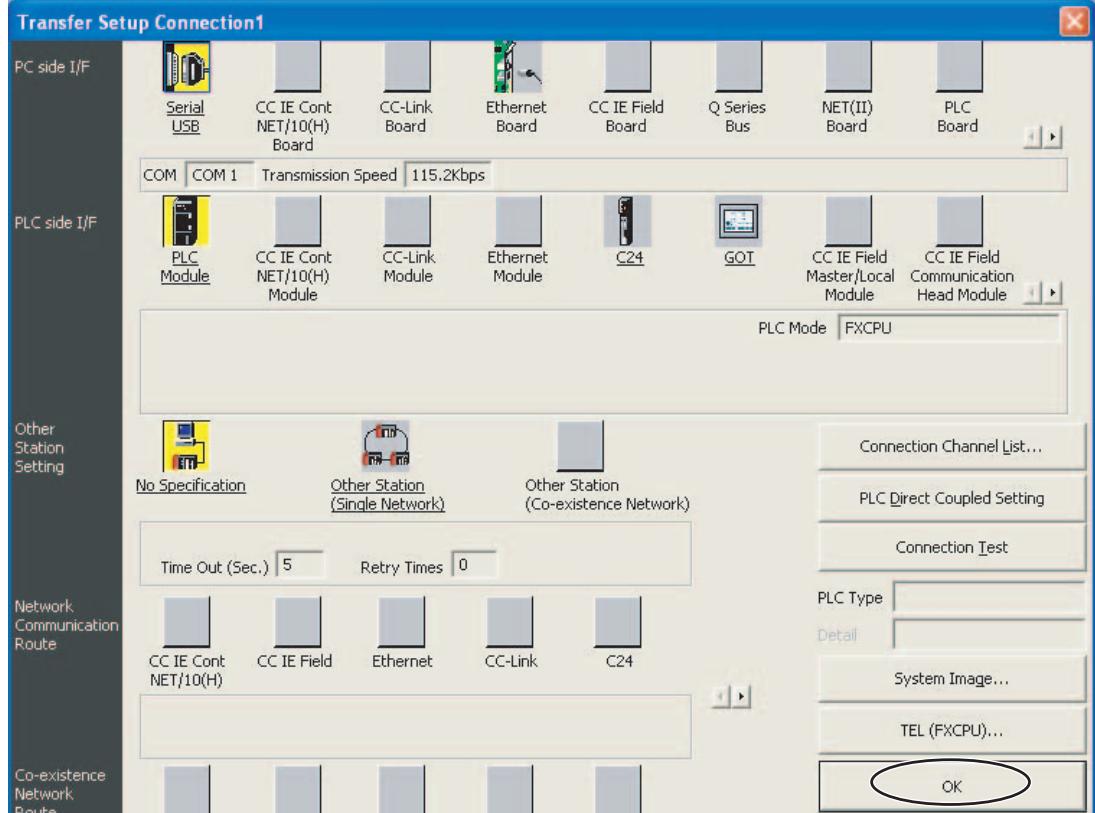The height and width of the screenshot is (813, 1095).
Task: Open the TEL (FXCPU) settings
Action: tap(951, 731)
